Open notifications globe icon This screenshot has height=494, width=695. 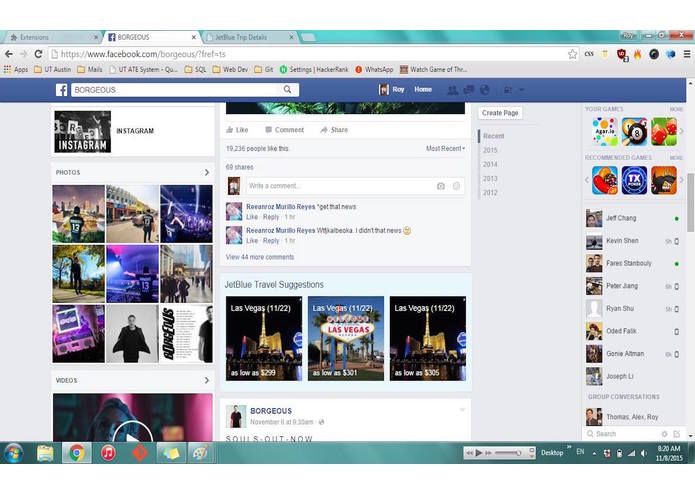(x=484, y=90)
